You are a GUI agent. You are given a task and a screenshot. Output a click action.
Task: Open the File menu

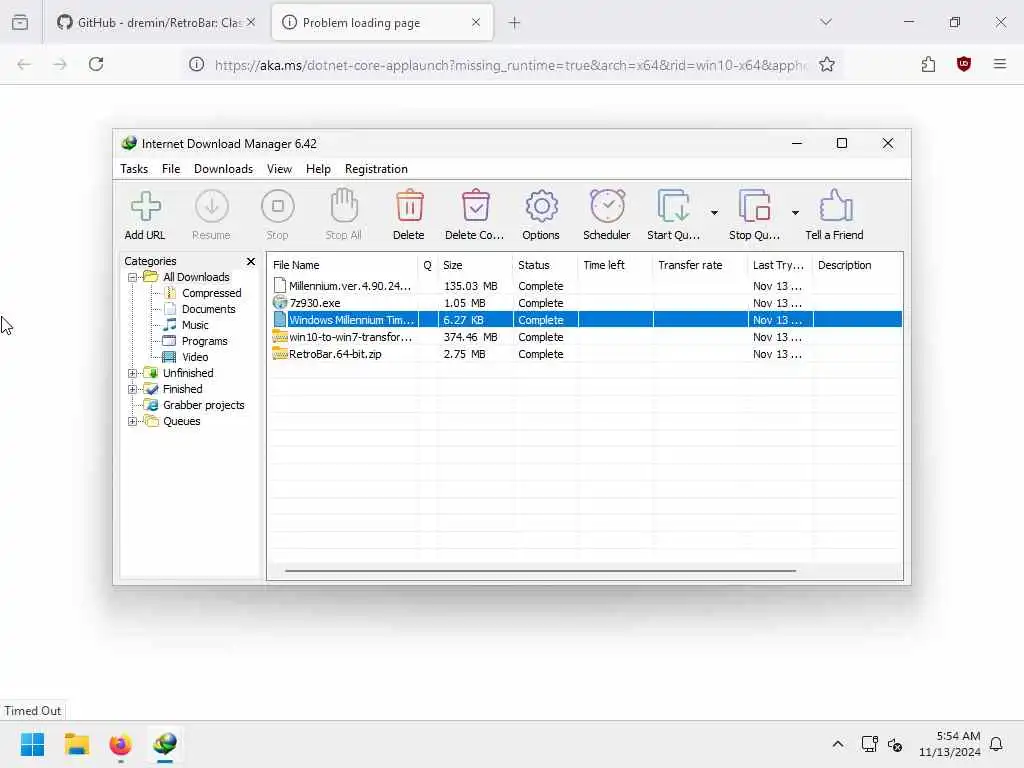tap(171, 168)
